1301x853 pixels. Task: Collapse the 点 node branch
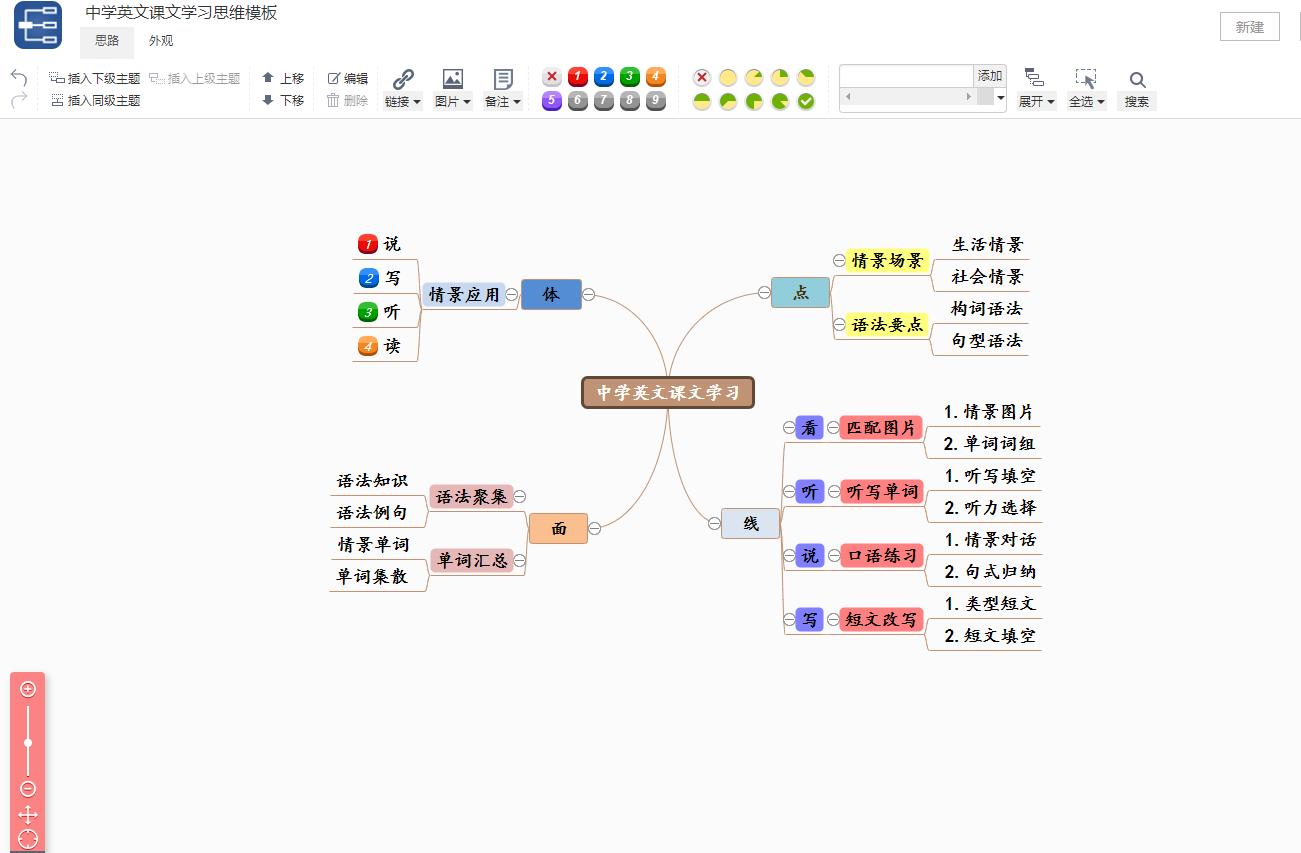click(764, 292)
